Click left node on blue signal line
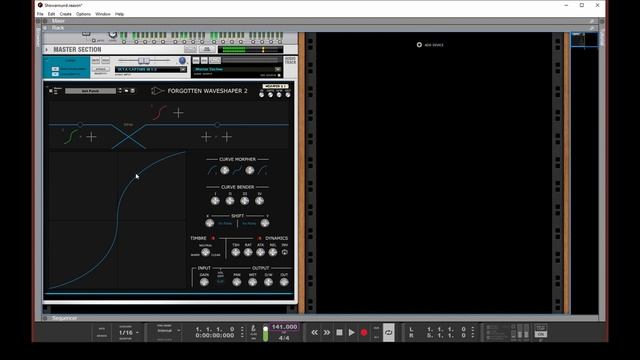640x360 pixels. click(80, 124)
